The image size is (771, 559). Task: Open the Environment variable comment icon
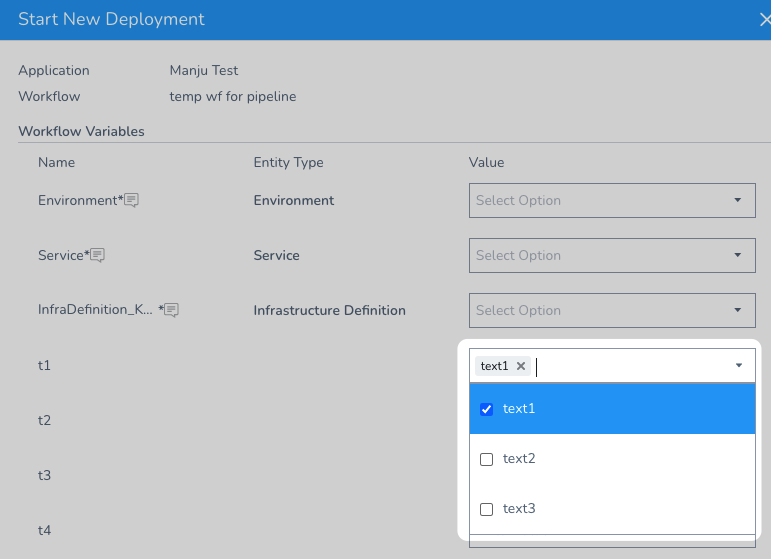point(131,200)
